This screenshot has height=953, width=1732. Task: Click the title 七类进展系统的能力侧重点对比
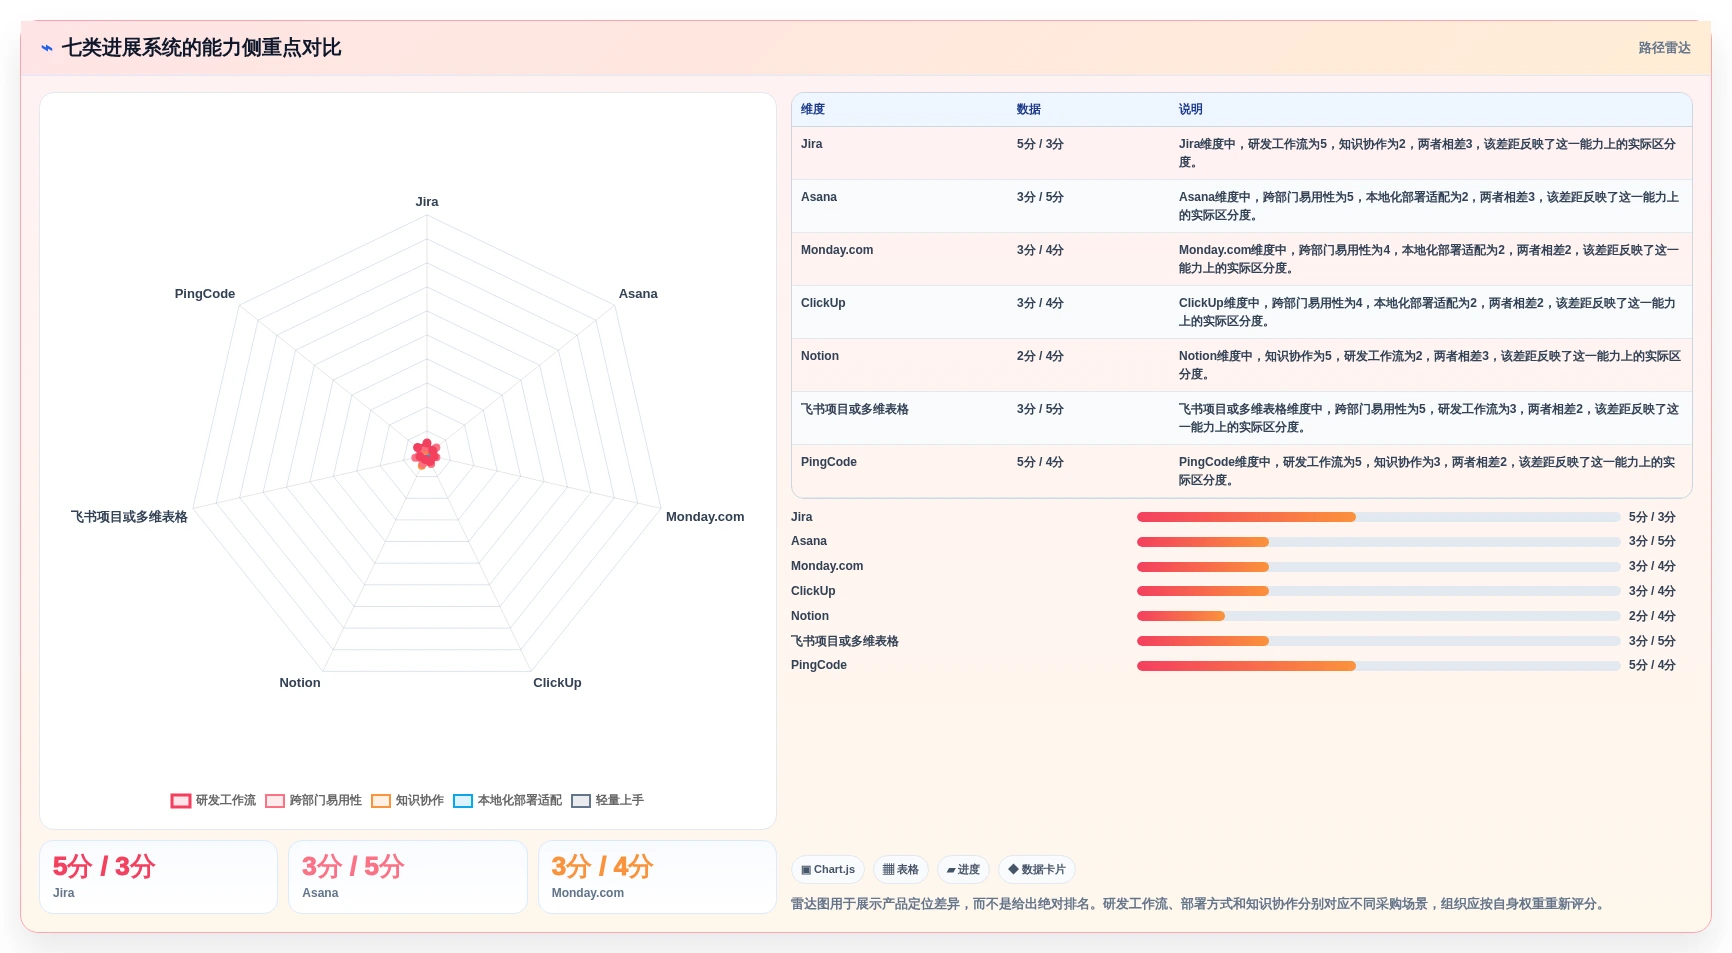click(201, 48)
